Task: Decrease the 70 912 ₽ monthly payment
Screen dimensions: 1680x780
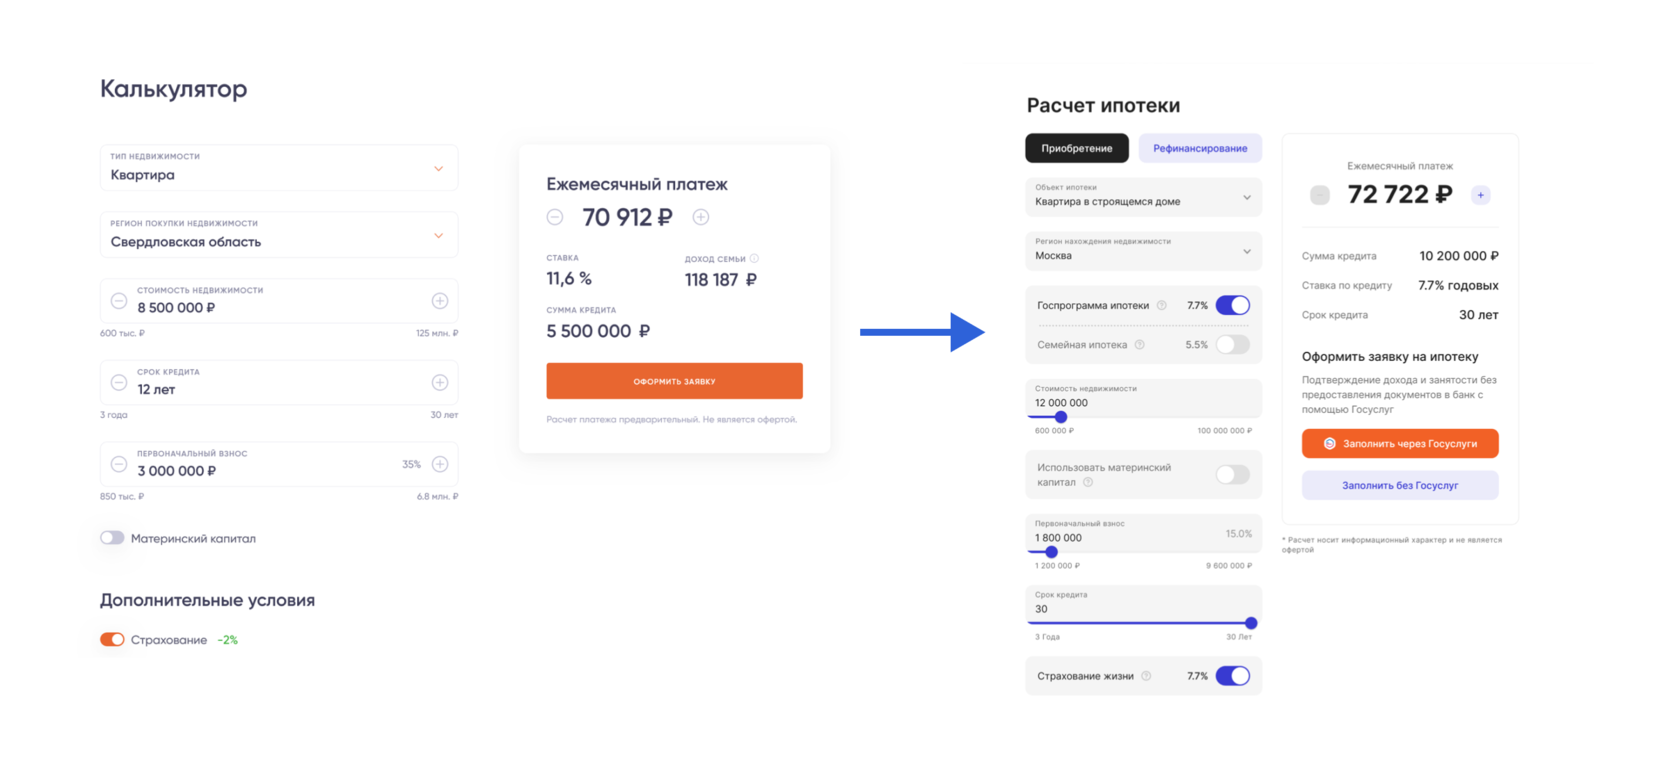Action: click(555, 217)
